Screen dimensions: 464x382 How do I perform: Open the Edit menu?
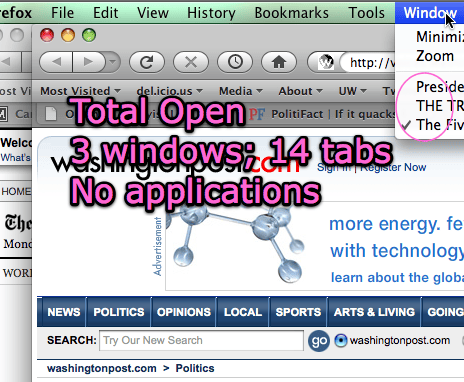point(106,13)
